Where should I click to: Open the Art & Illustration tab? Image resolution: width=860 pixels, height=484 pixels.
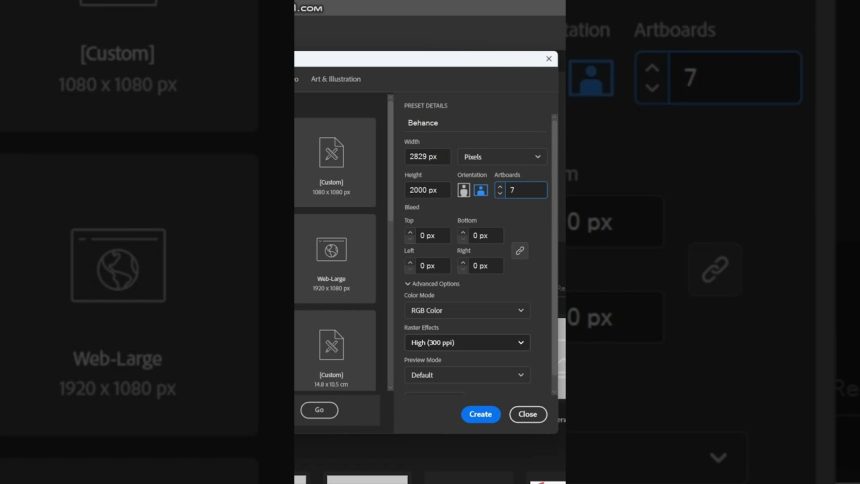tap(336, 79)
